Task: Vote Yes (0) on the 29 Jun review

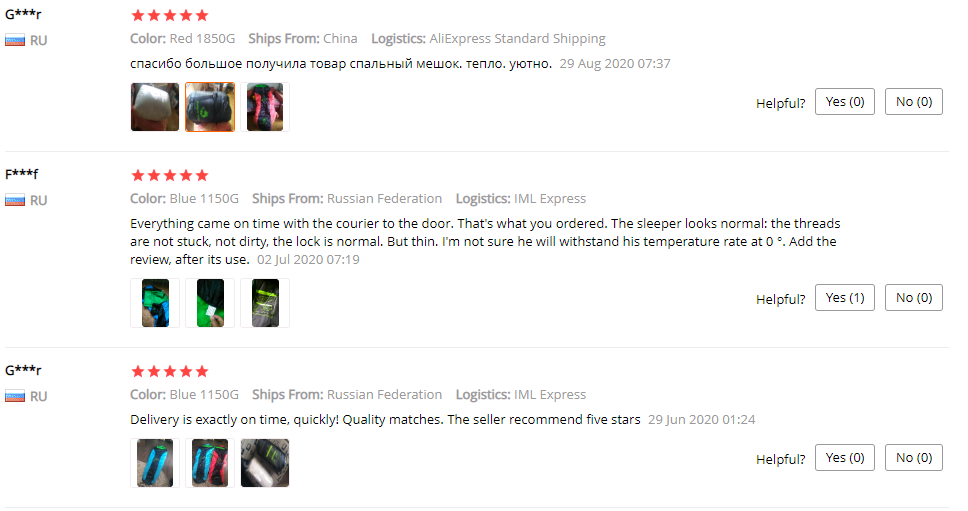Action: pyautogui.click(x=845, y=457)
